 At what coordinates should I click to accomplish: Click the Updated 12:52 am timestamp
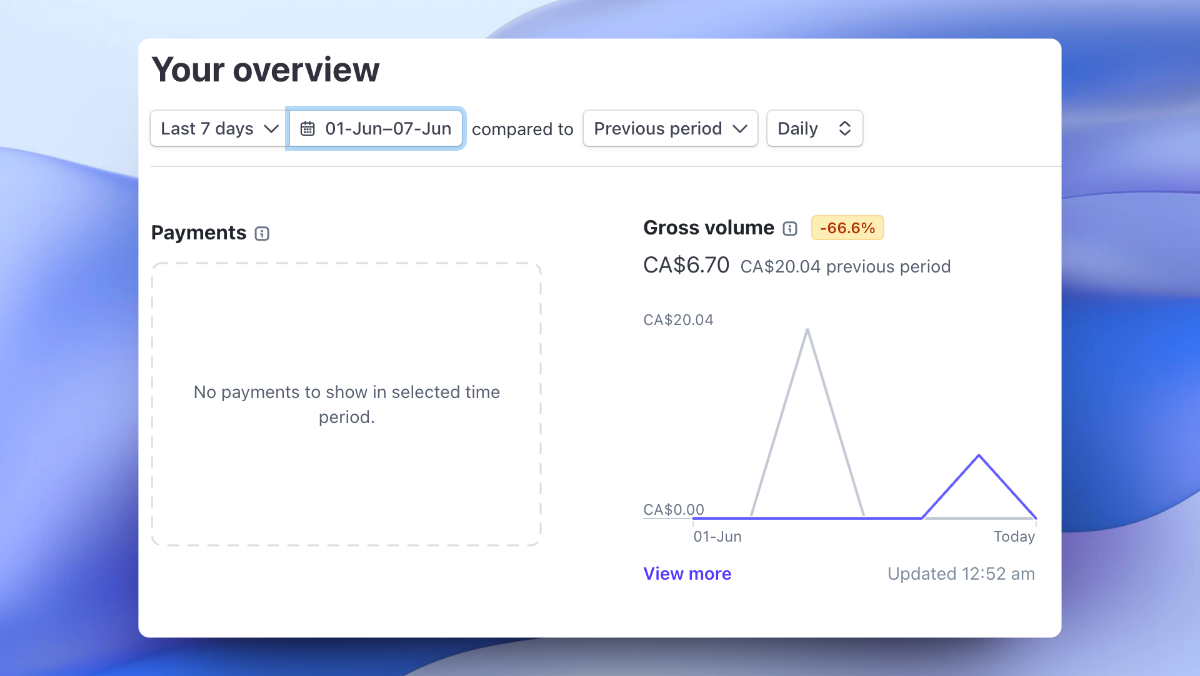point(960,573)
